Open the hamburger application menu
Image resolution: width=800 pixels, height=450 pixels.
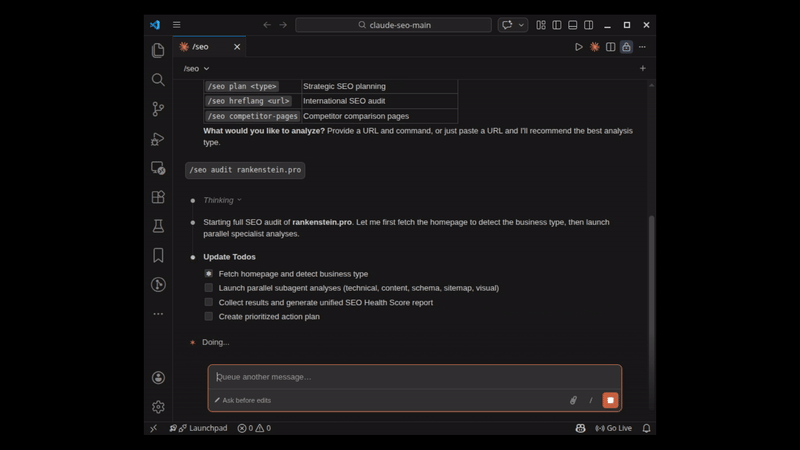[177, 24]
